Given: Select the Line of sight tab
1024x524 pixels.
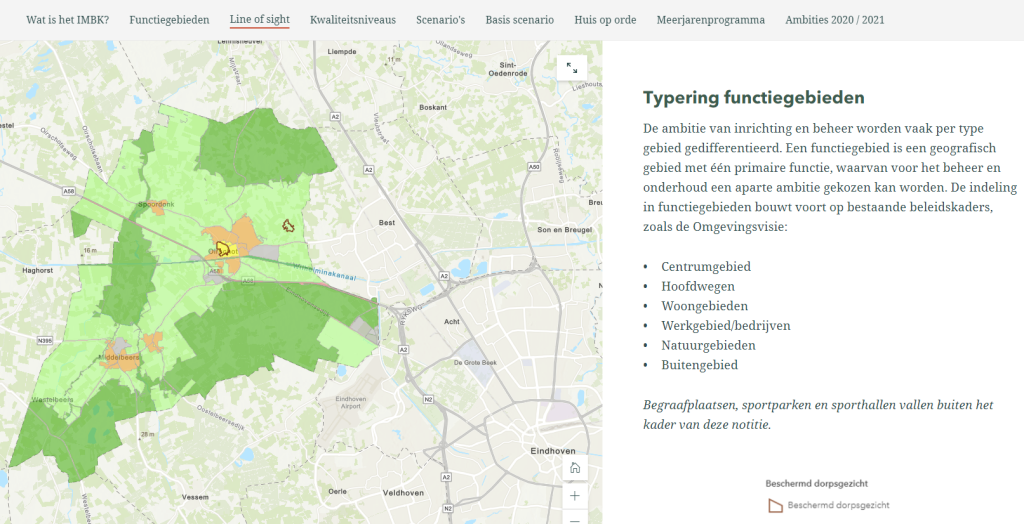Looking at the screenshot, I should [259, 20].
